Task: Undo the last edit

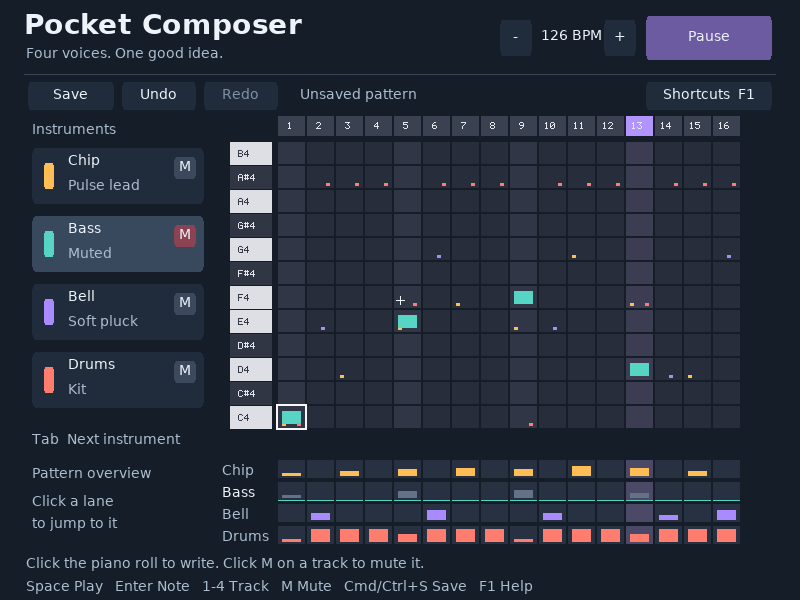Action: click(159, 95)
